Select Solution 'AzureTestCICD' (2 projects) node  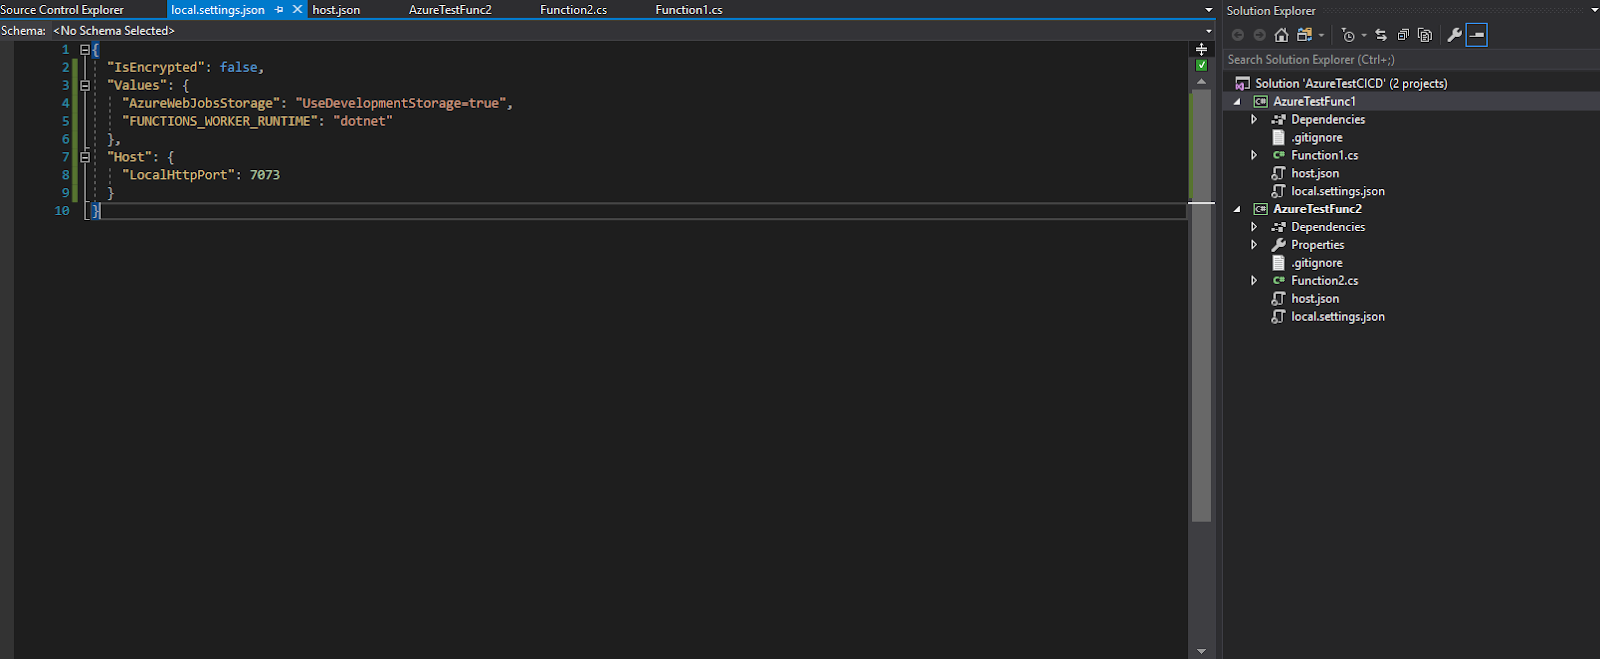[1351, 84]
